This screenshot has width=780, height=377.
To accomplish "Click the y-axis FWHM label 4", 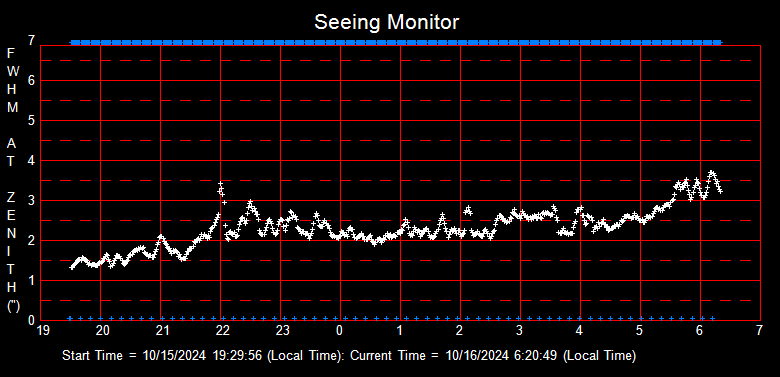I will click(32, 160).
